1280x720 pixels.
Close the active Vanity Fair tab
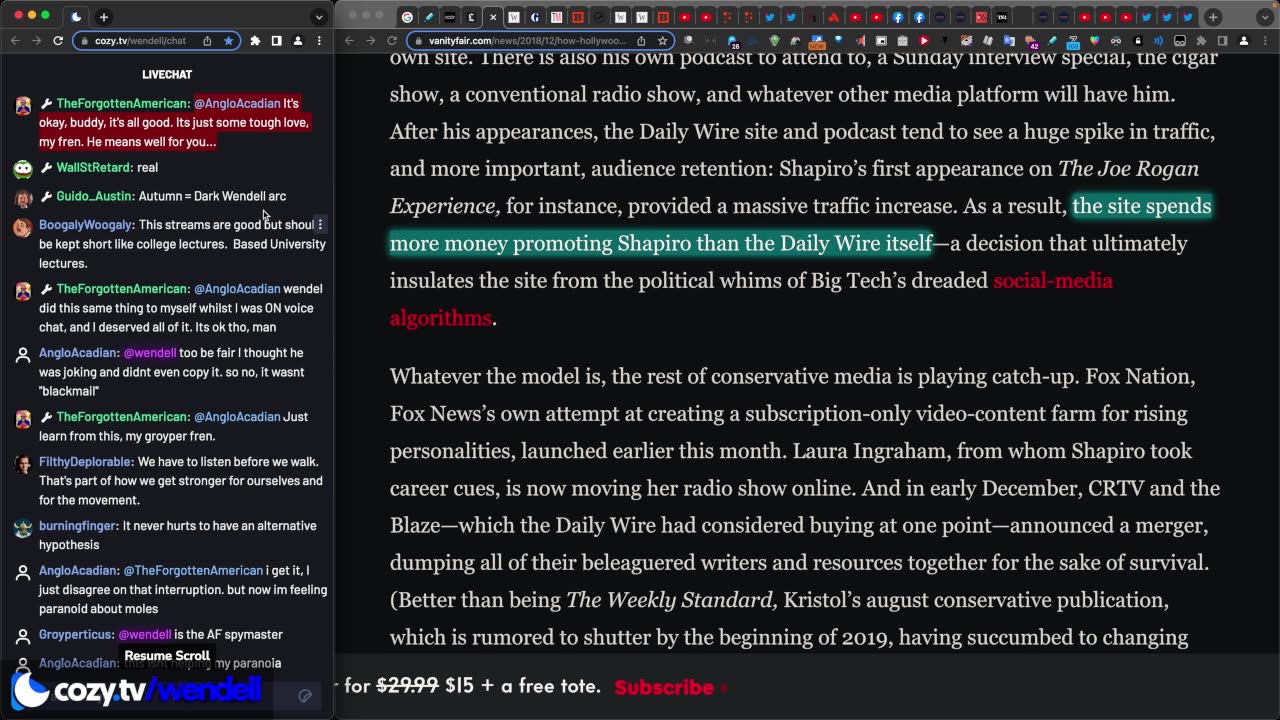[x=493, y=17]
